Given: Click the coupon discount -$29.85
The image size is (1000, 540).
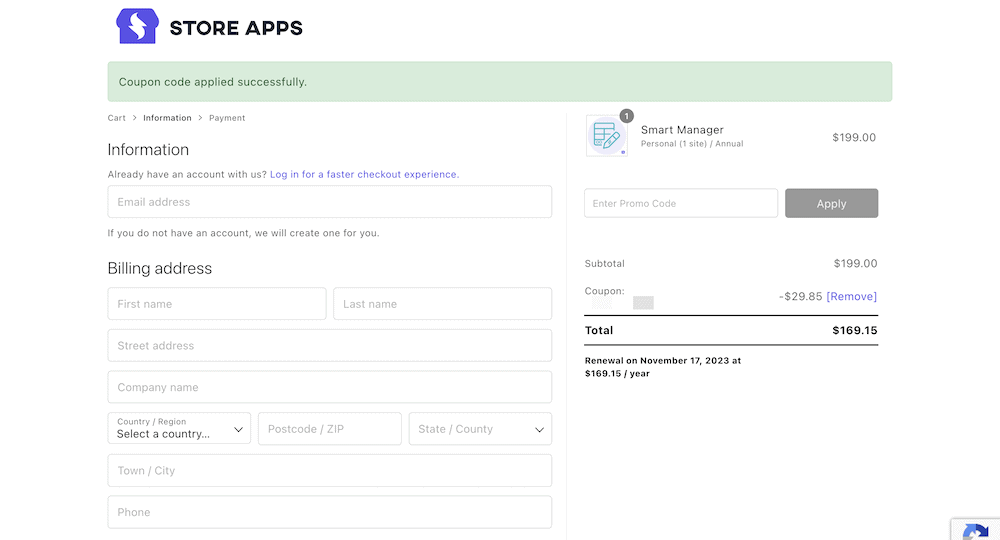Looking at the screenshot, I should 800,296.
